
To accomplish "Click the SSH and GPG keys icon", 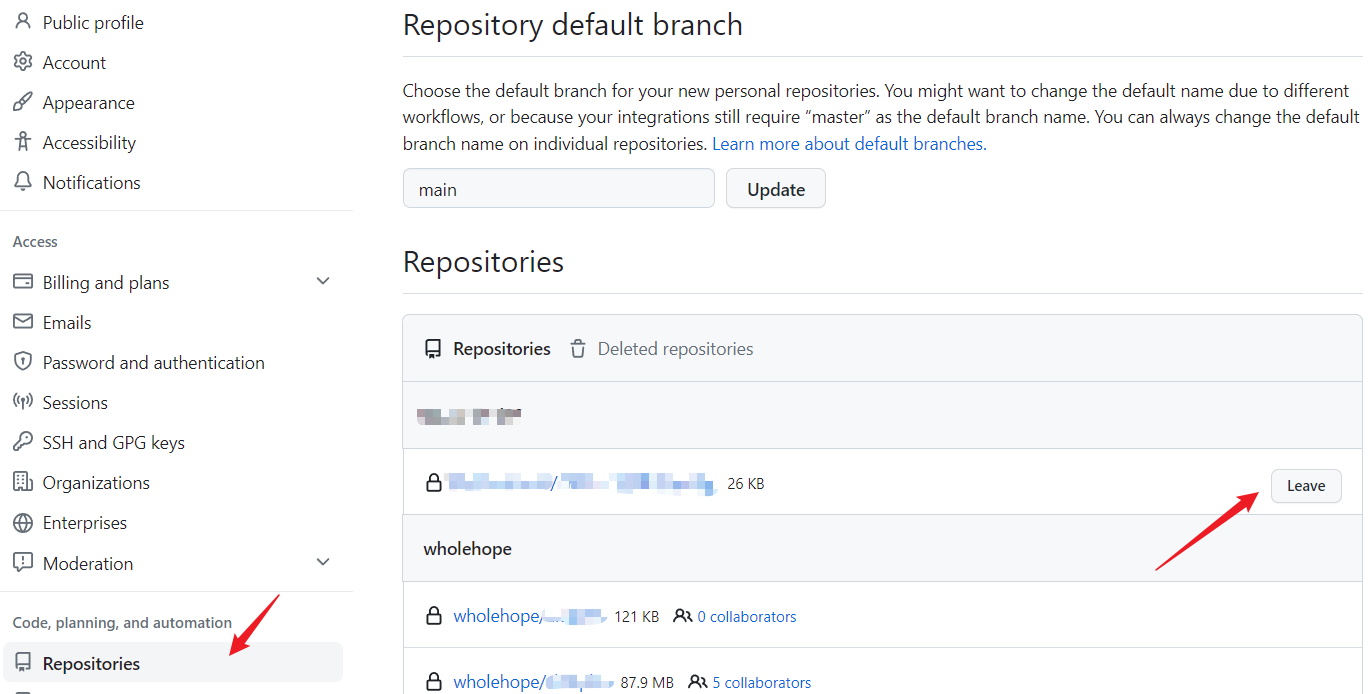I will [x=22, y=442].
